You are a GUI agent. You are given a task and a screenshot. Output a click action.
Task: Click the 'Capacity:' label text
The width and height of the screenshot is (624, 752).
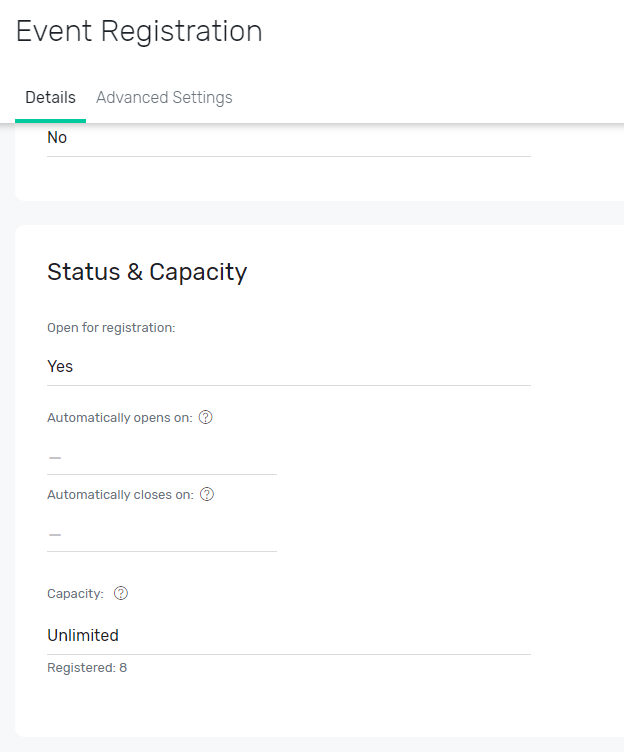coord(75,594)
